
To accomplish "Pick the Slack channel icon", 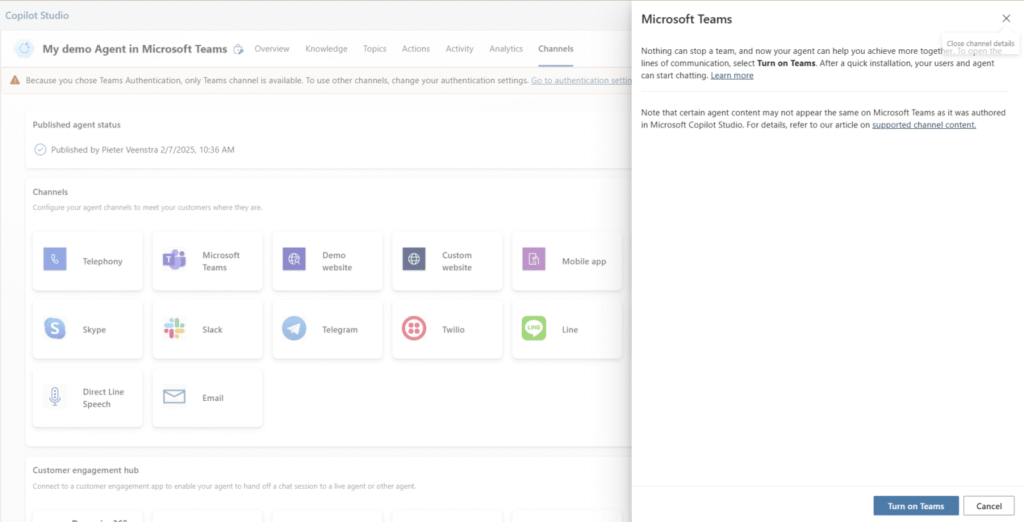I will tap(174, 328).
